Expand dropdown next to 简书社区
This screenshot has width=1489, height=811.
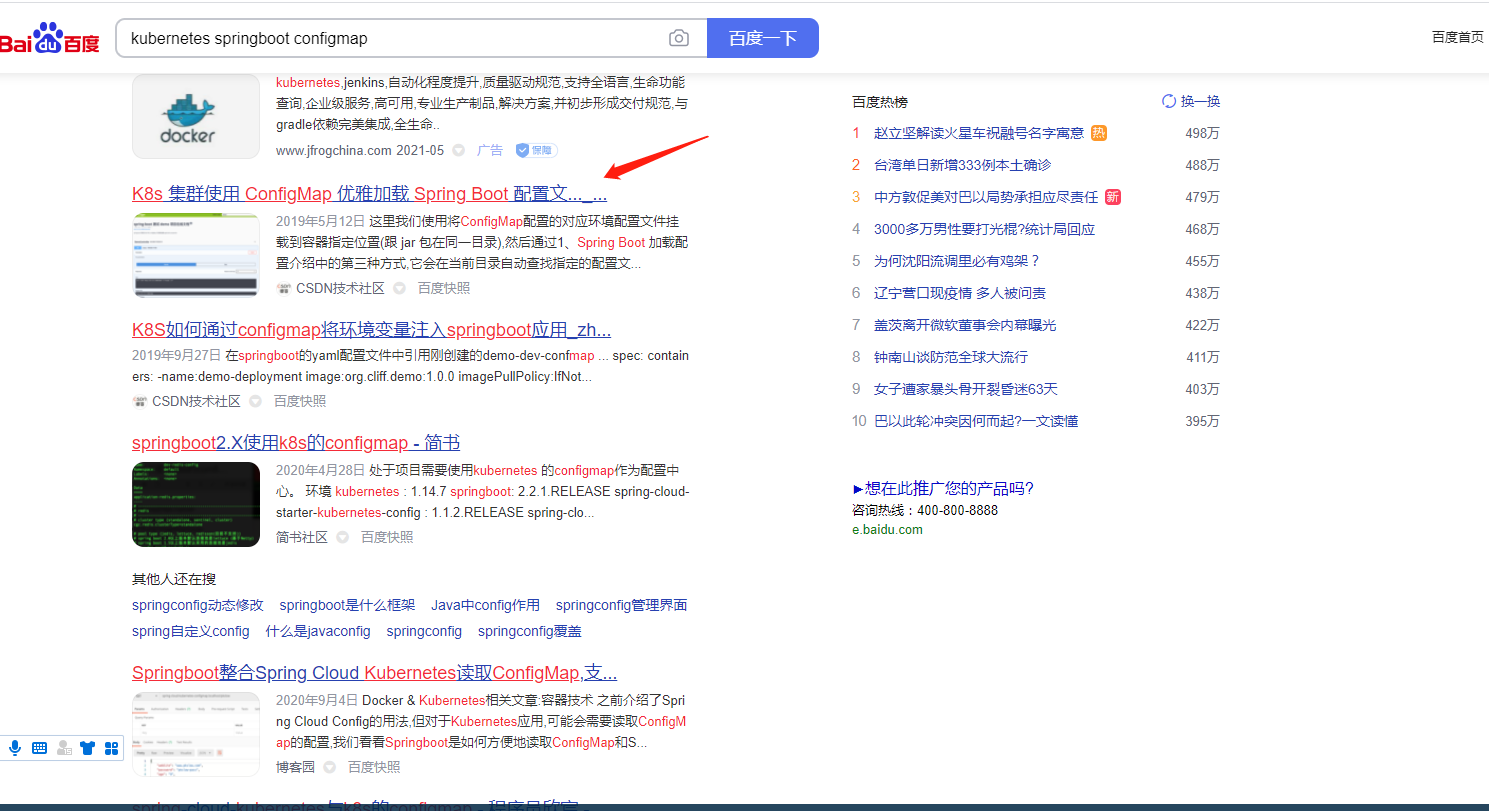point(342,537)
